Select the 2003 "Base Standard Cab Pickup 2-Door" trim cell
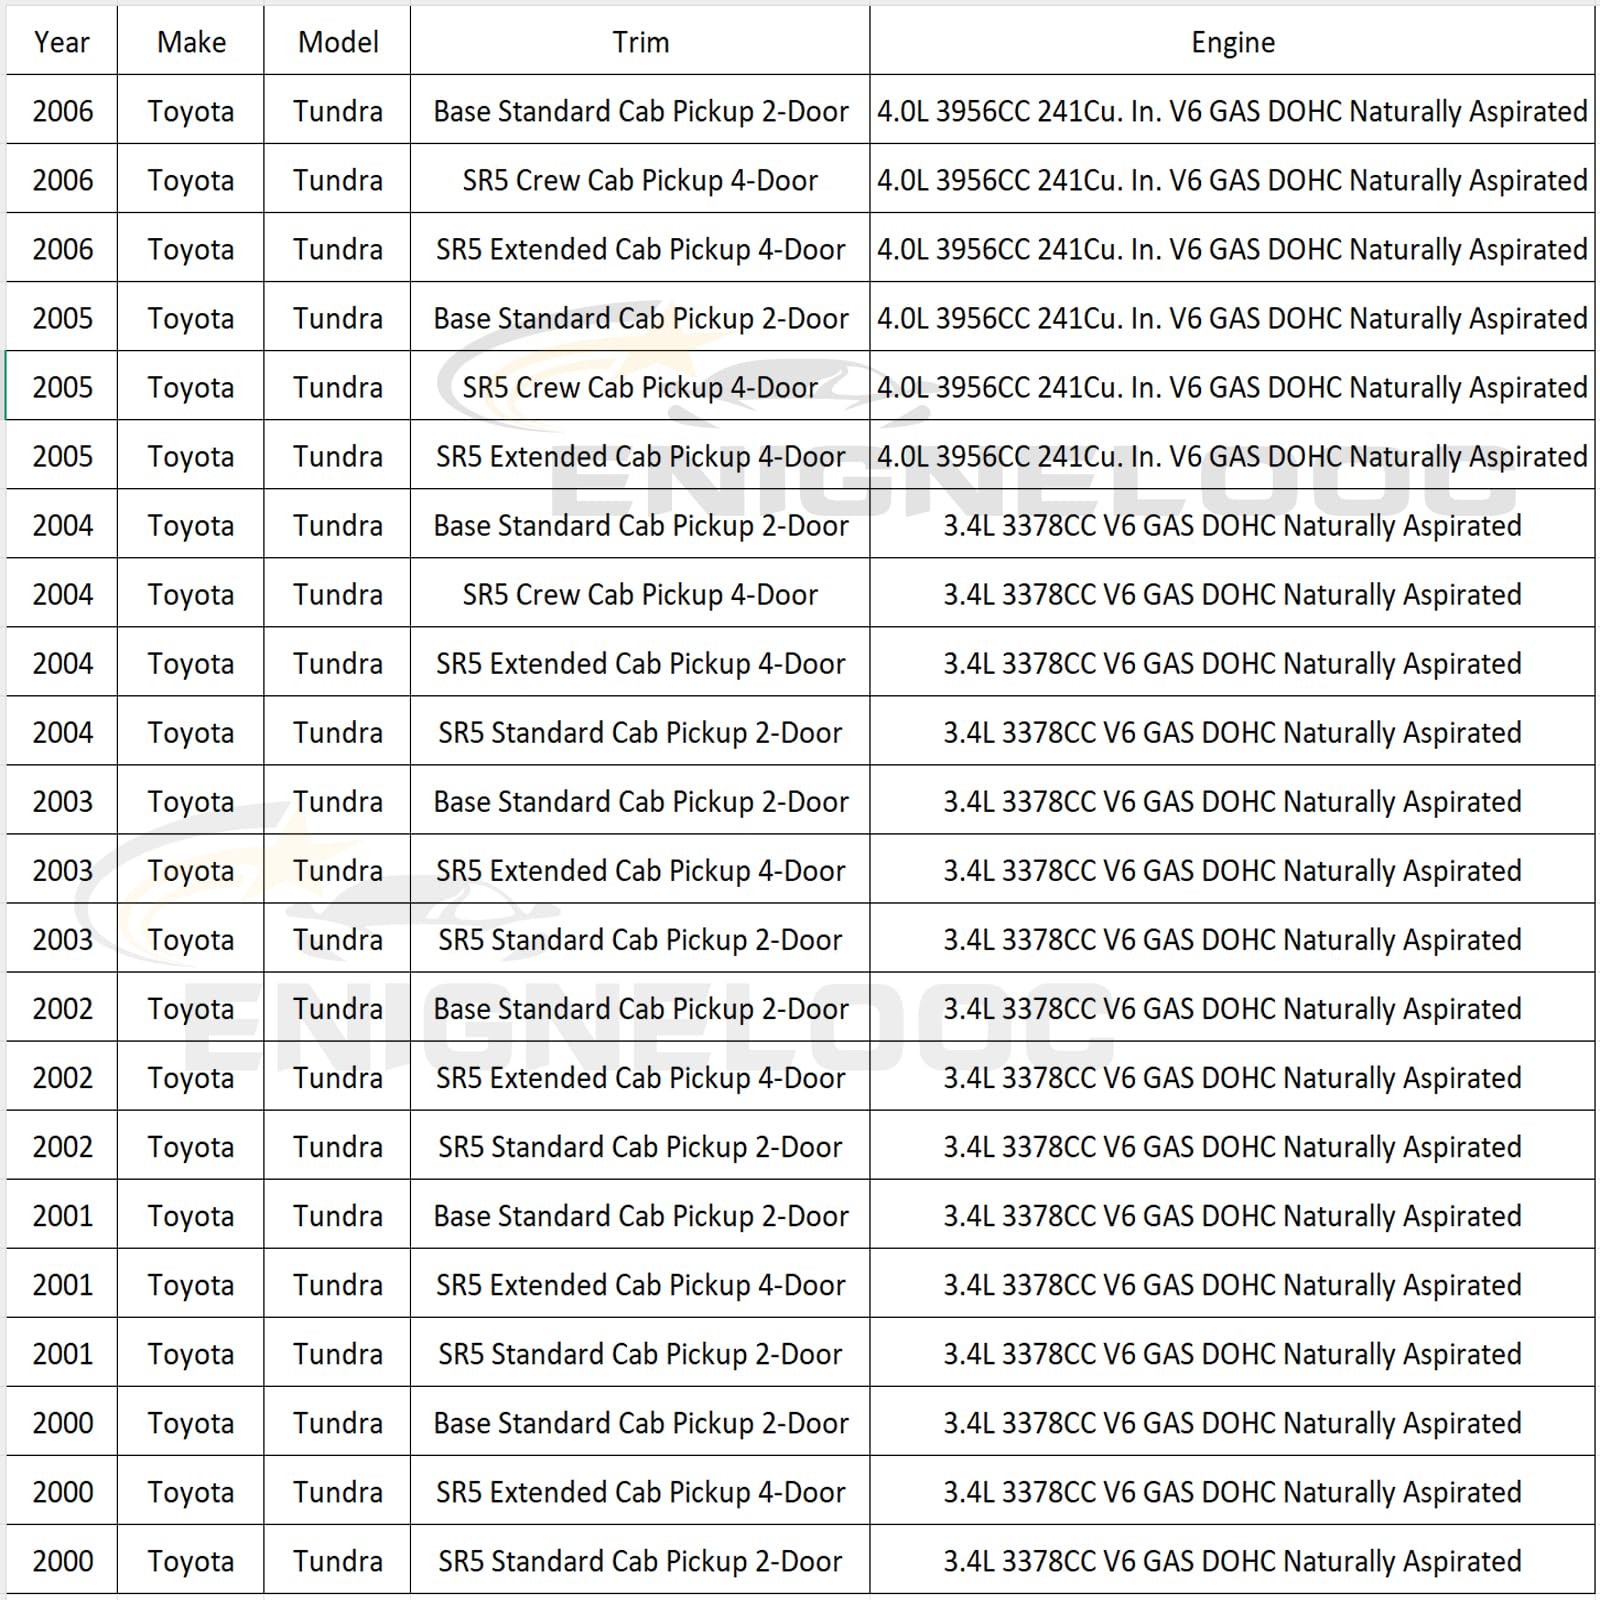The image size is (1600, 1600). click(641, 800)
